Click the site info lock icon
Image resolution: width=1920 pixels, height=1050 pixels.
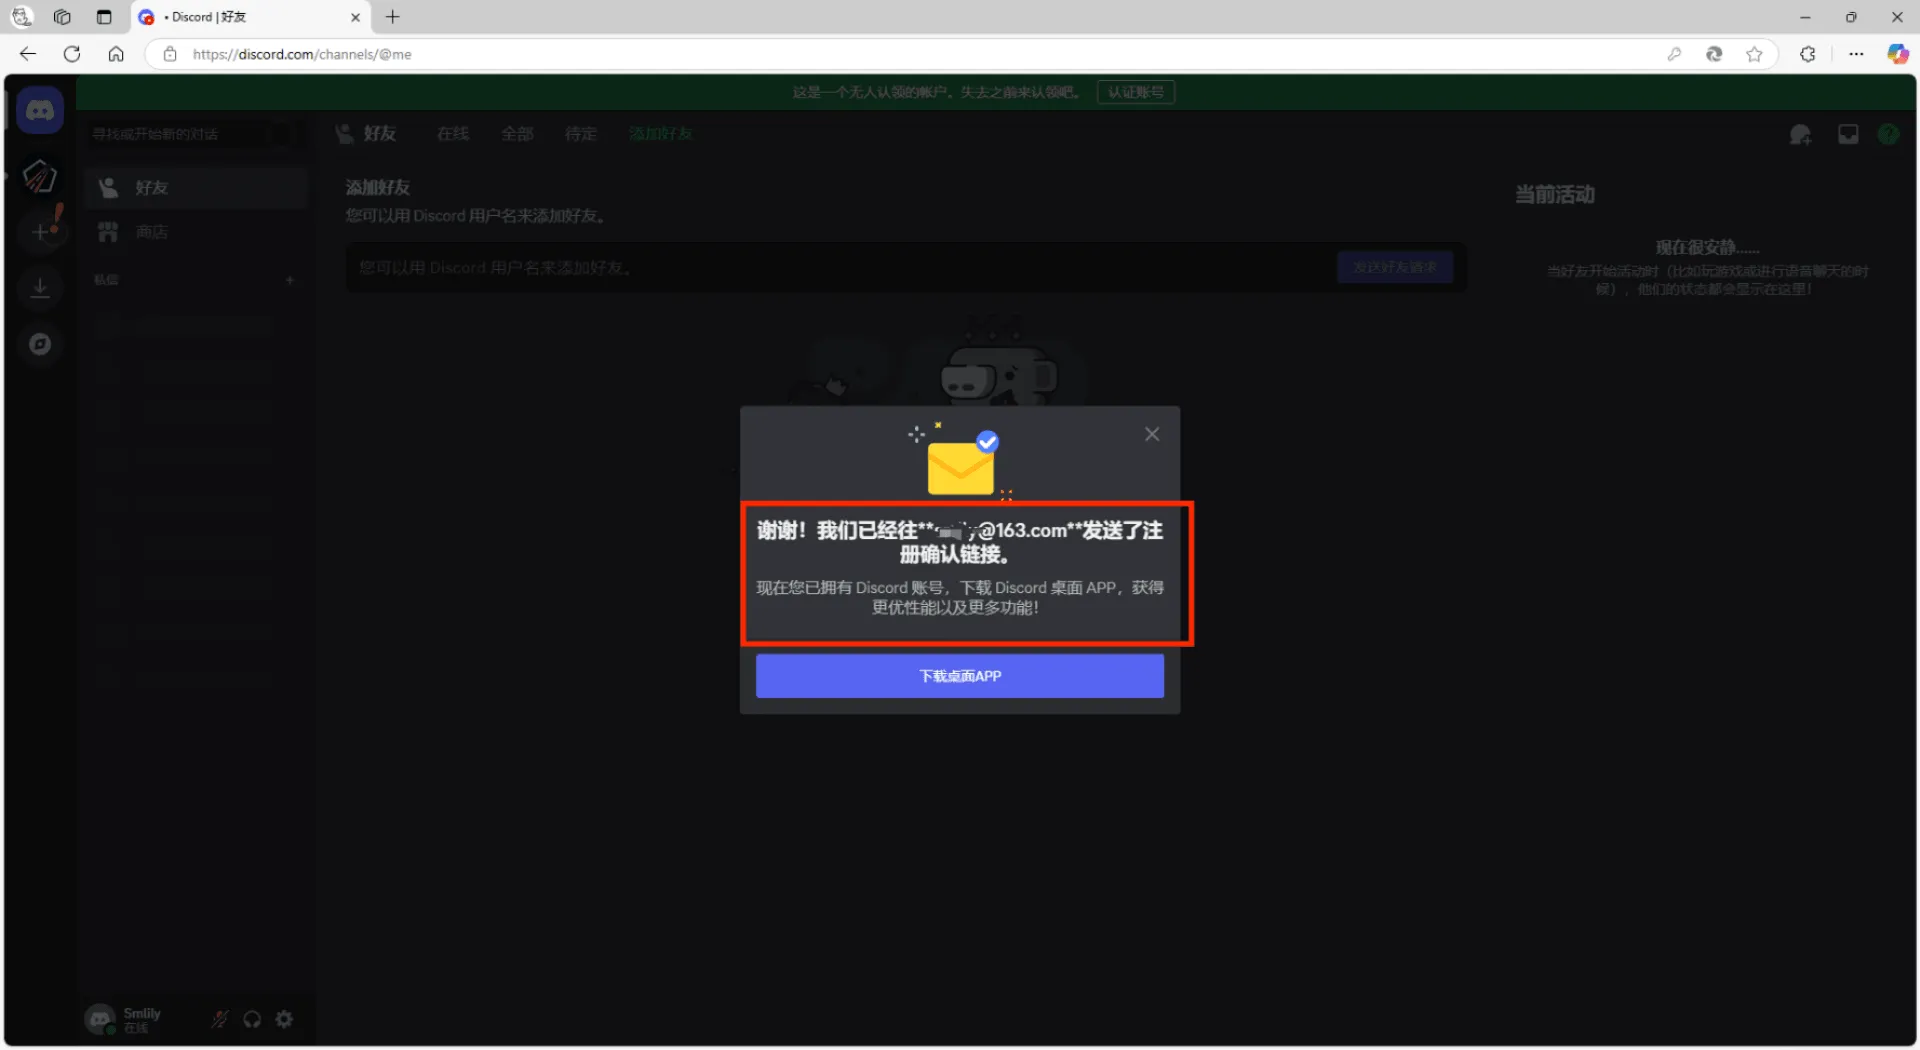[170, 54]
